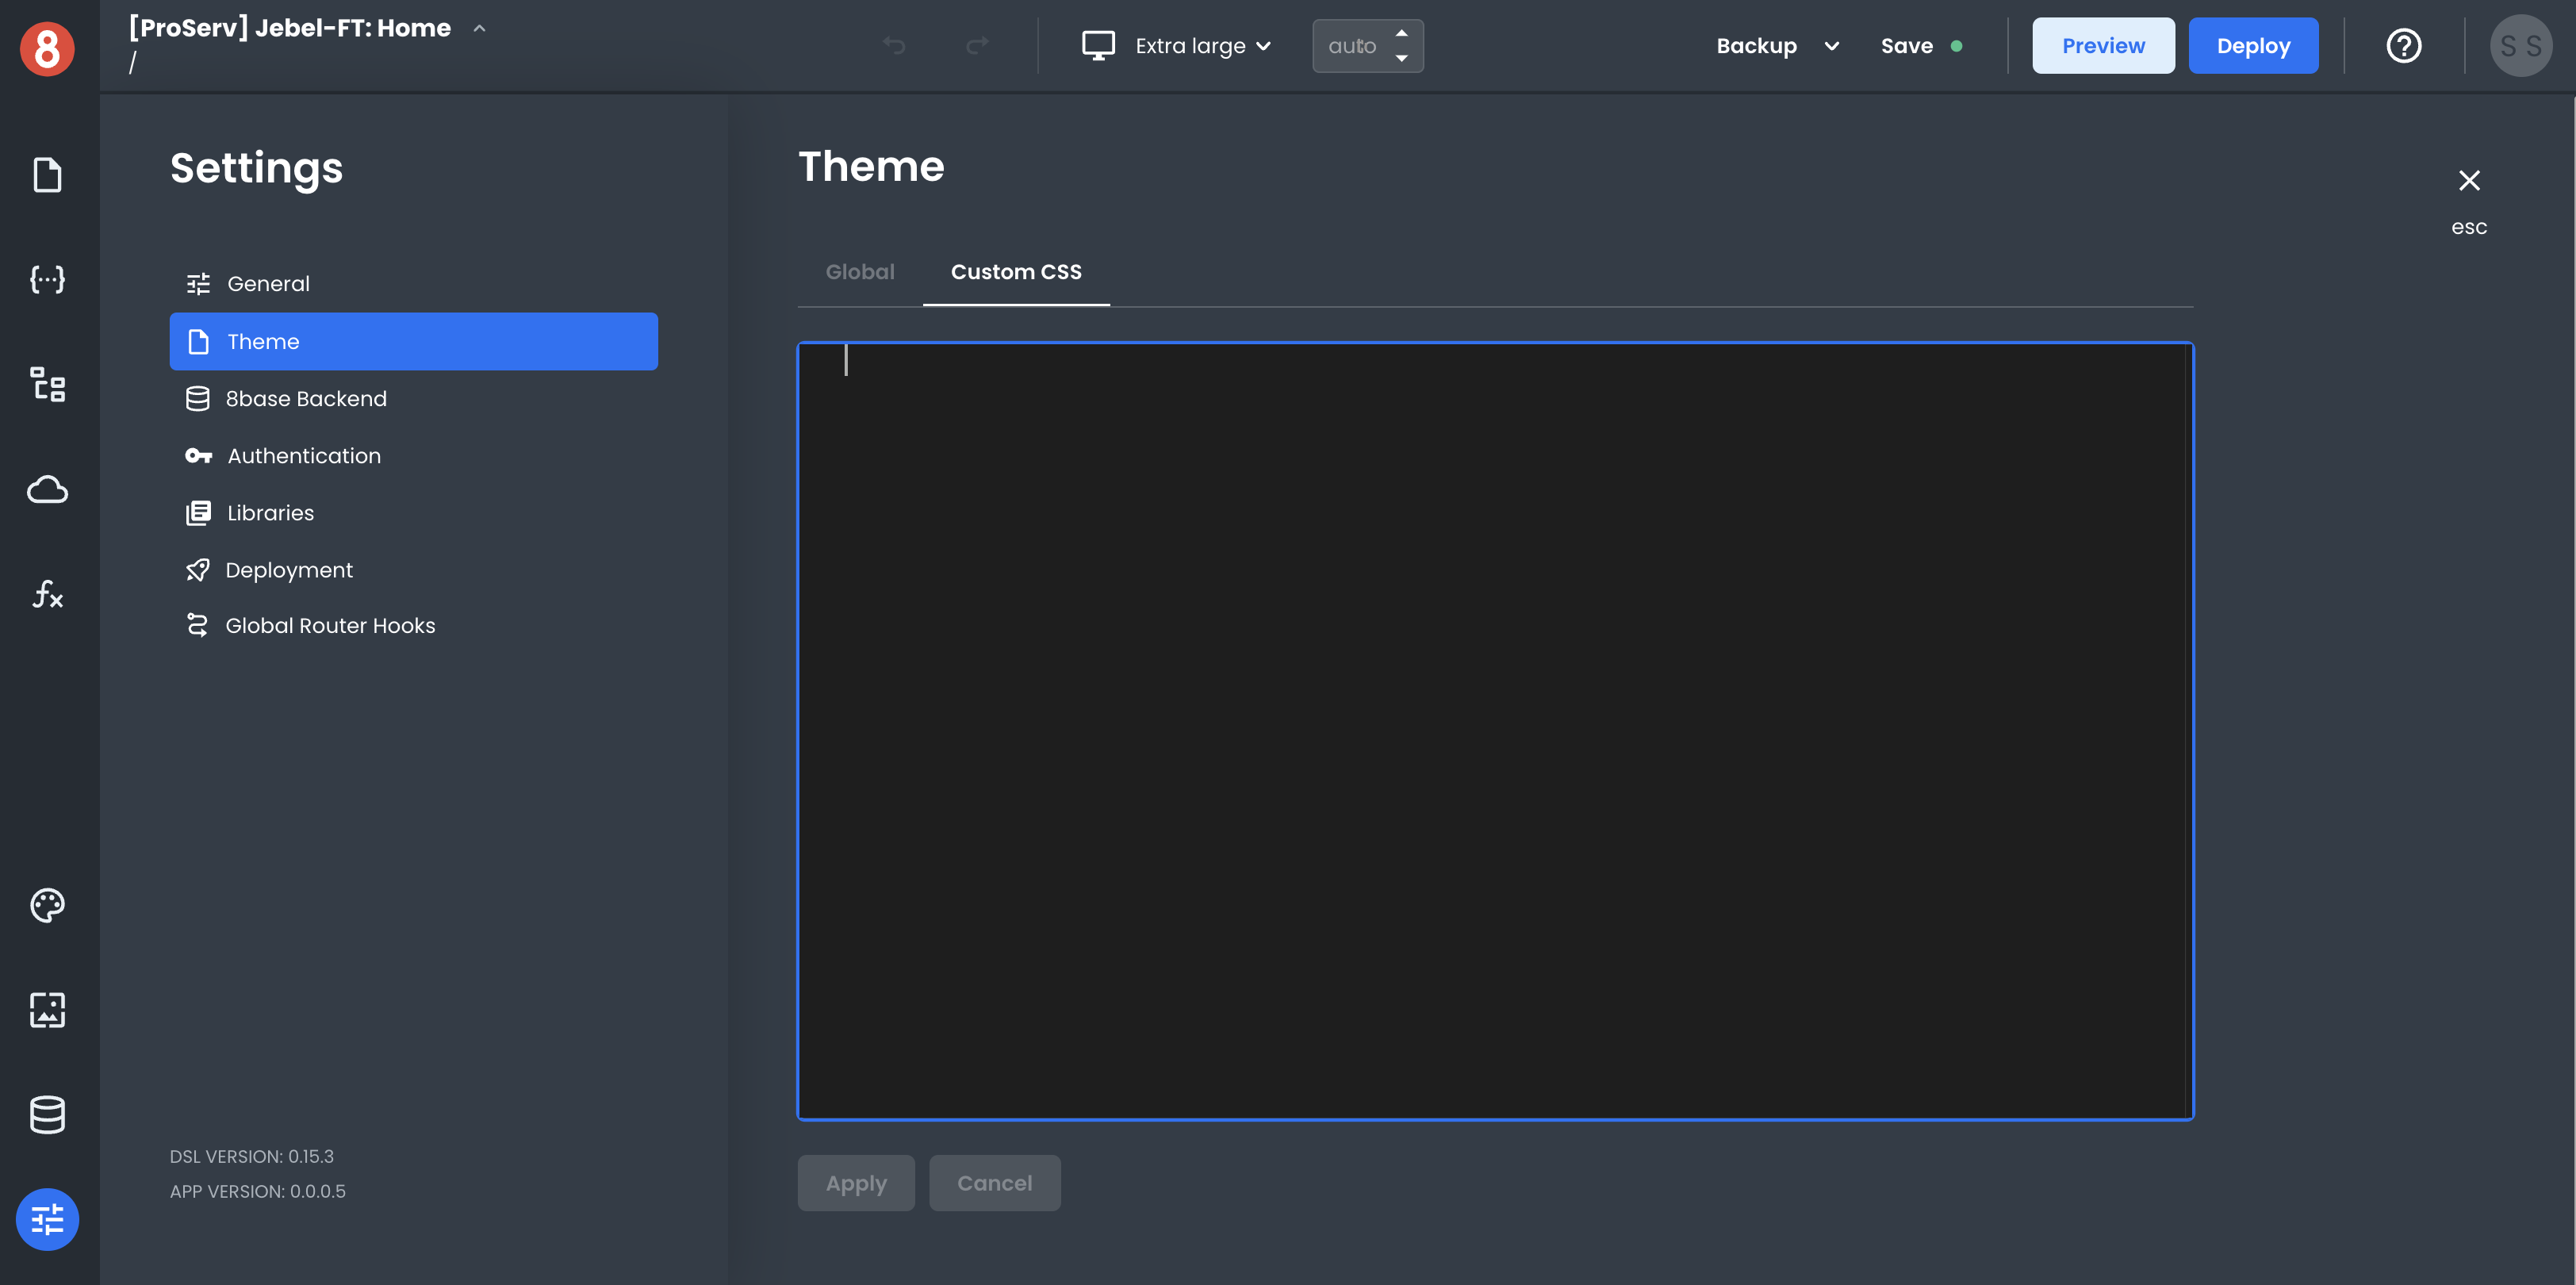Screen dimensions: 2576x1285
Task: Open the Functions fx icon
Action: (x=47, y=594)
